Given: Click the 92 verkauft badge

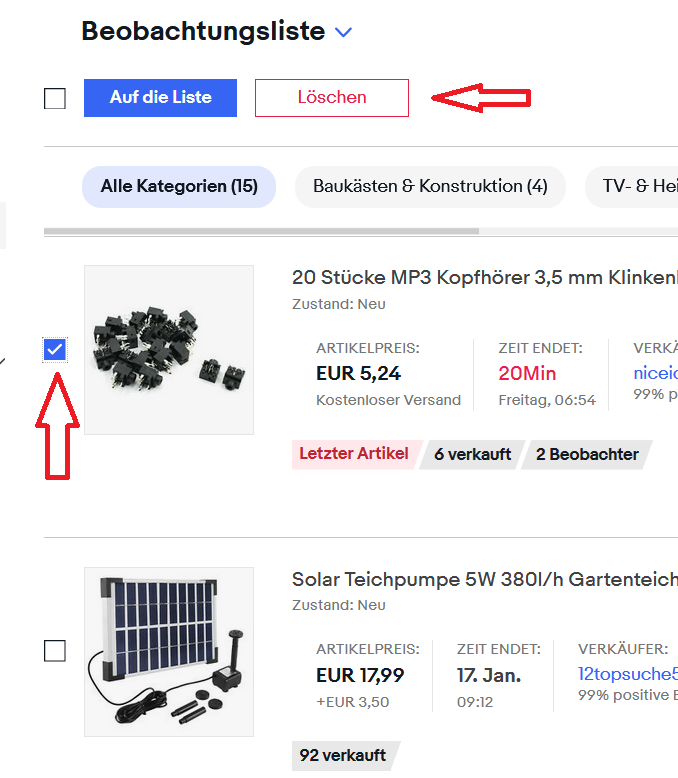Looking at the screenshot, I should click(342, 756).
